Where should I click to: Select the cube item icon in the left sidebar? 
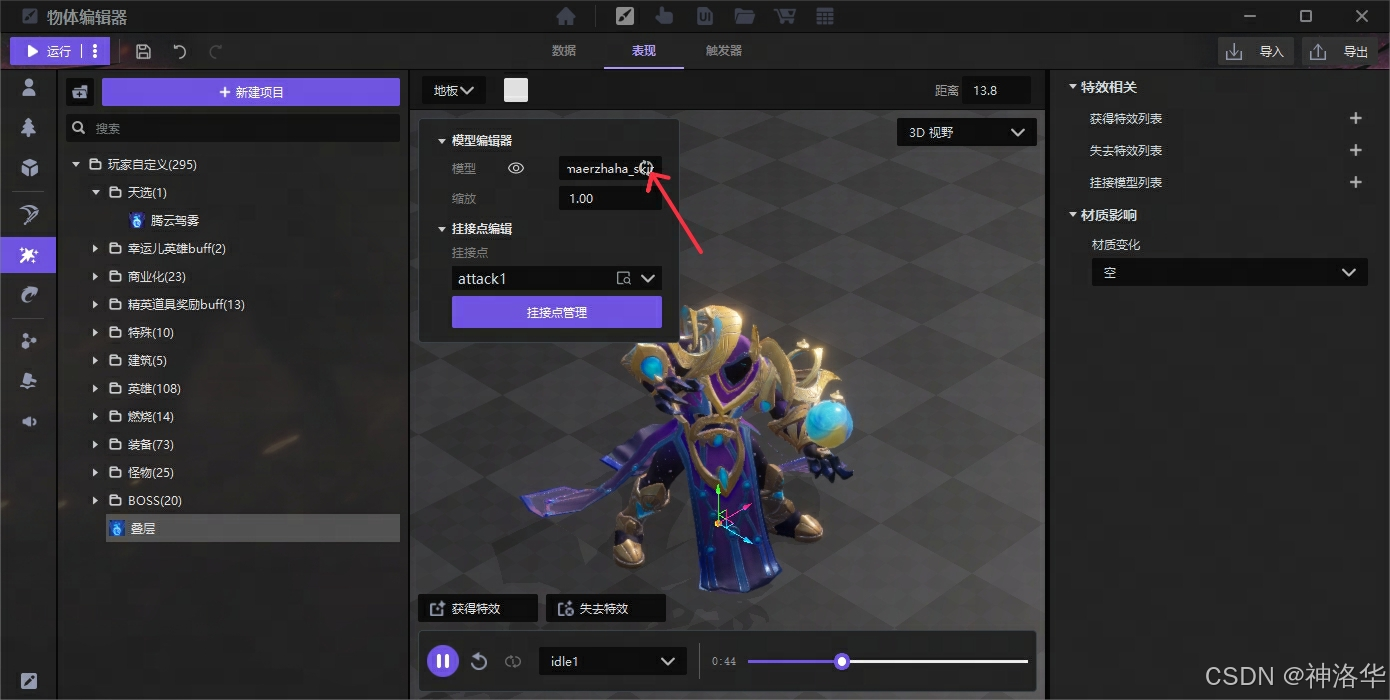[29, 167]
